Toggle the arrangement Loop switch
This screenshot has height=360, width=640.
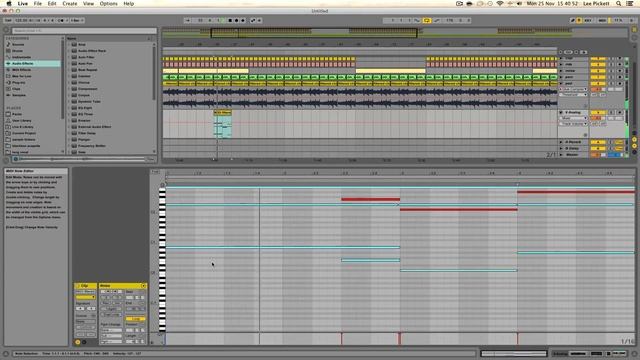pyautogui.click(x=427, y=20)
